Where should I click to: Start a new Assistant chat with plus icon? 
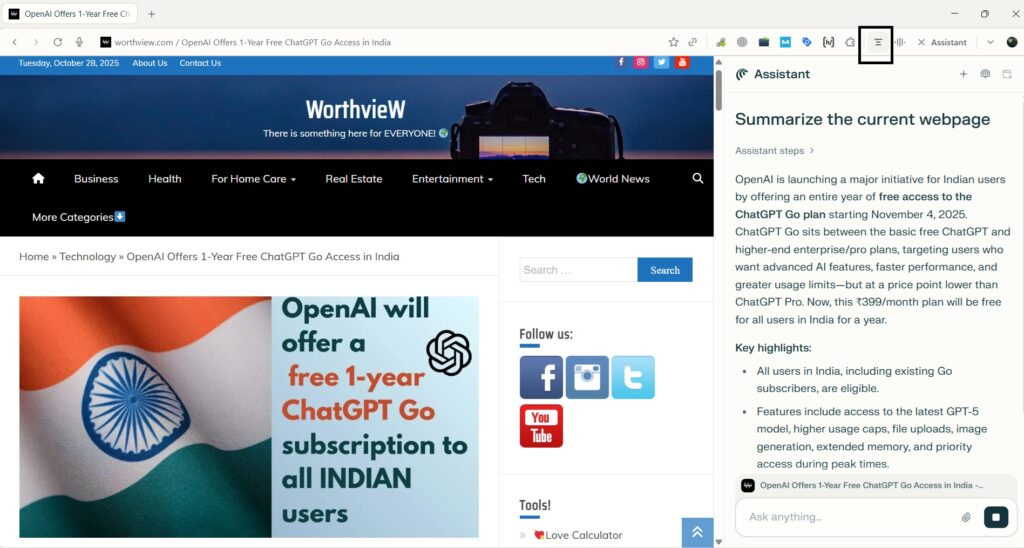pyautogui.click(x=963, y=74)
